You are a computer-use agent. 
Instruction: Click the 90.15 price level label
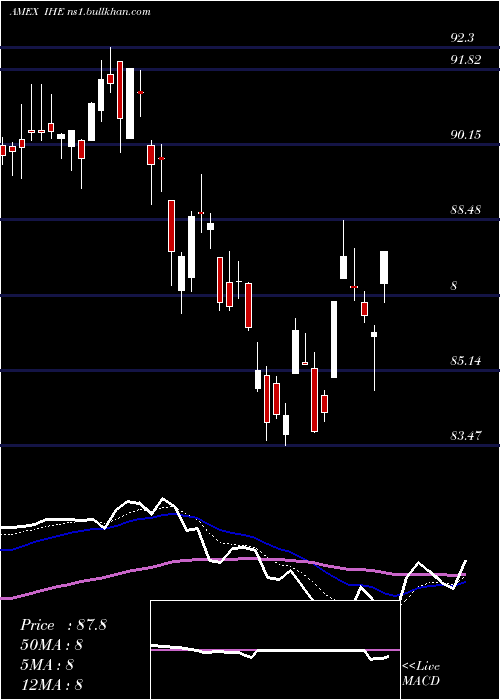click(466, 135)
